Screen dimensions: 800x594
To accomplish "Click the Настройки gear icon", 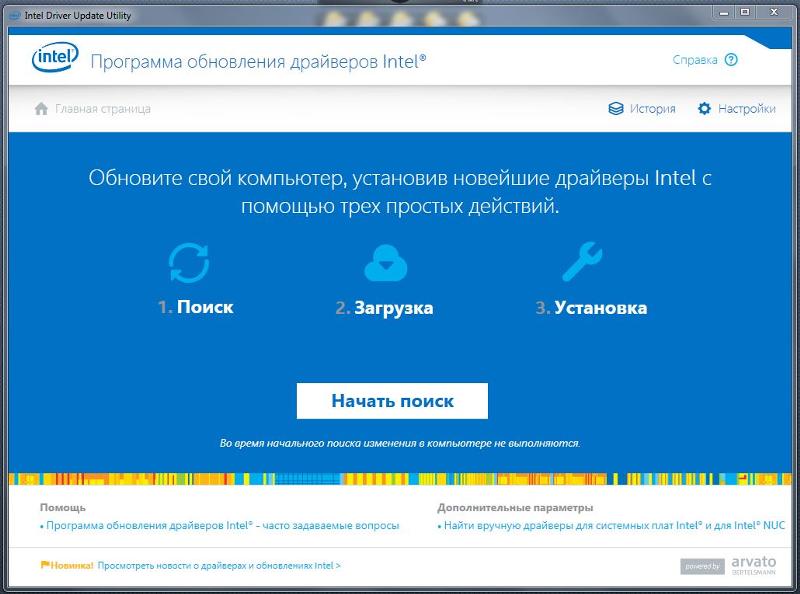I will [704, 108].
